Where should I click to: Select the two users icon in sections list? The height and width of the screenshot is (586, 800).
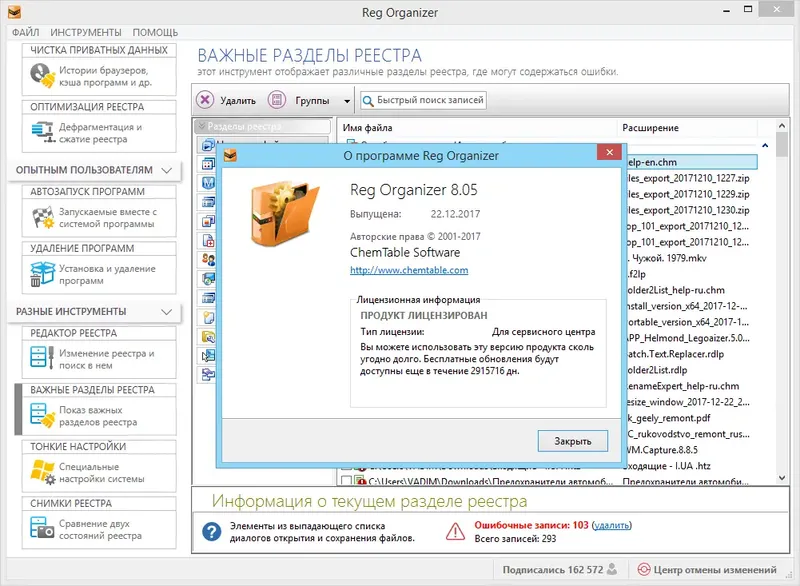pyautogui.click(x=208, y=260)
